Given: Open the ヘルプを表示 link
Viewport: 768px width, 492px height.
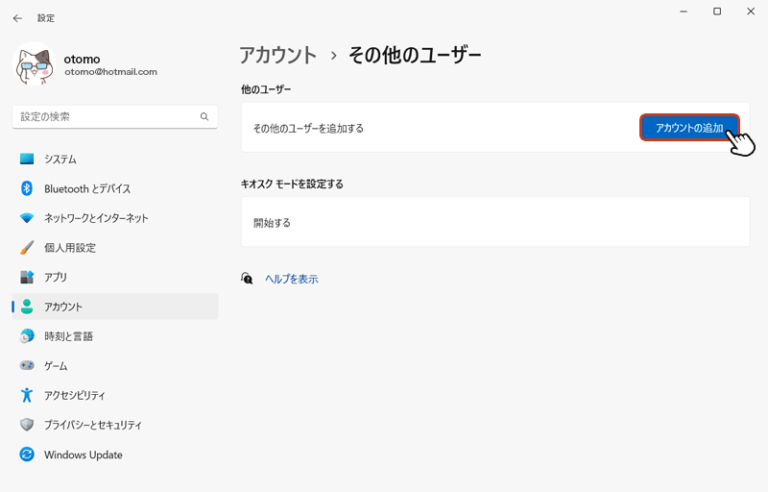Looking at the screenshot, I should (x=291, y=279).
